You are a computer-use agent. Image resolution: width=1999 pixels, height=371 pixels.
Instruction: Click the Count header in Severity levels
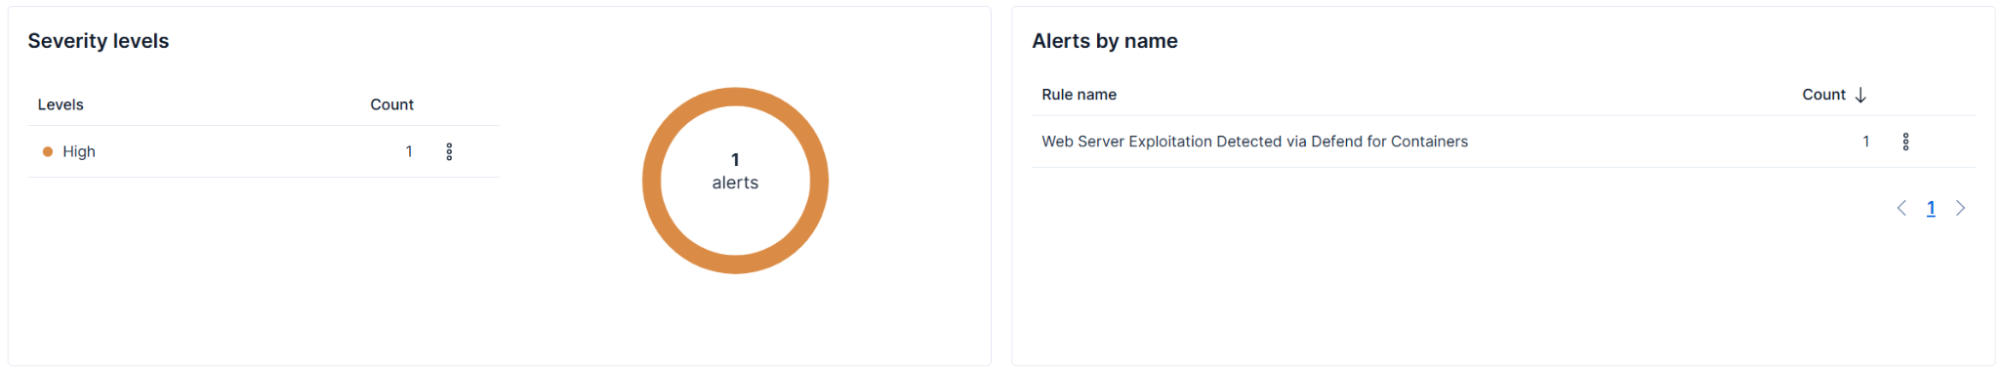[392, 105]
